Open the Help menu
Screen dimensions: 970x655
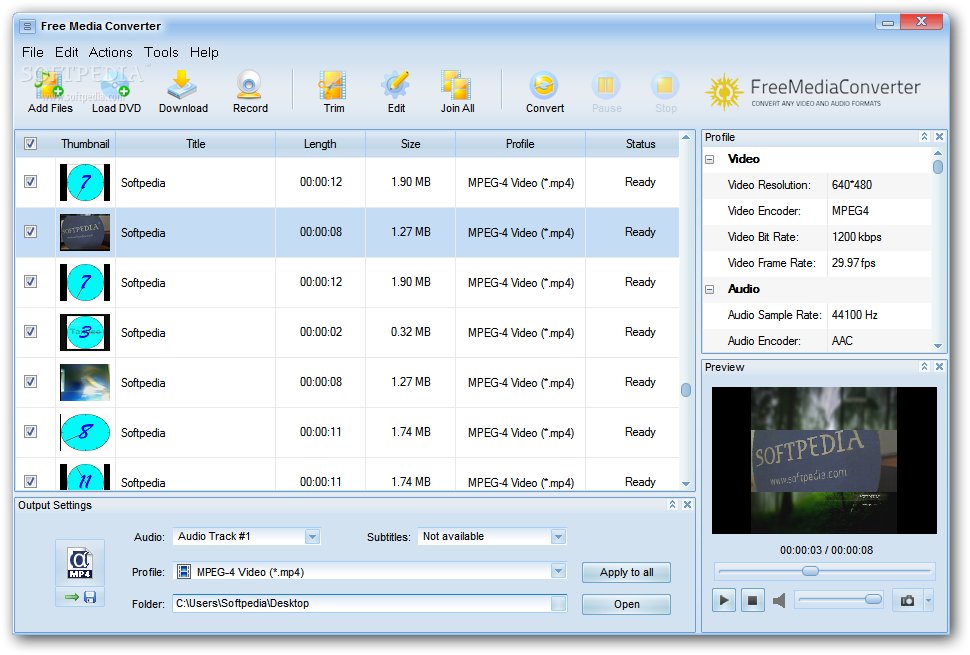tap(204, 53)
